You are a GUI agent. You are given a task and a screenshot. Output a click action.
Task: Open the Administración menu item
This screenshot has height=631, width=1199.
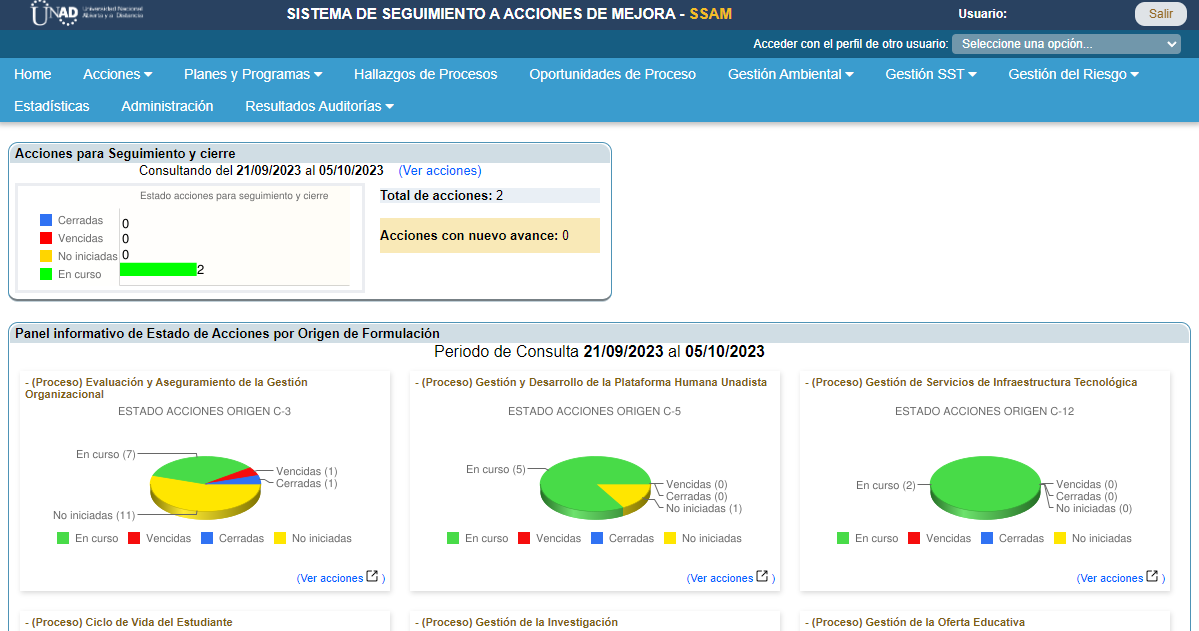pos(167,106)
